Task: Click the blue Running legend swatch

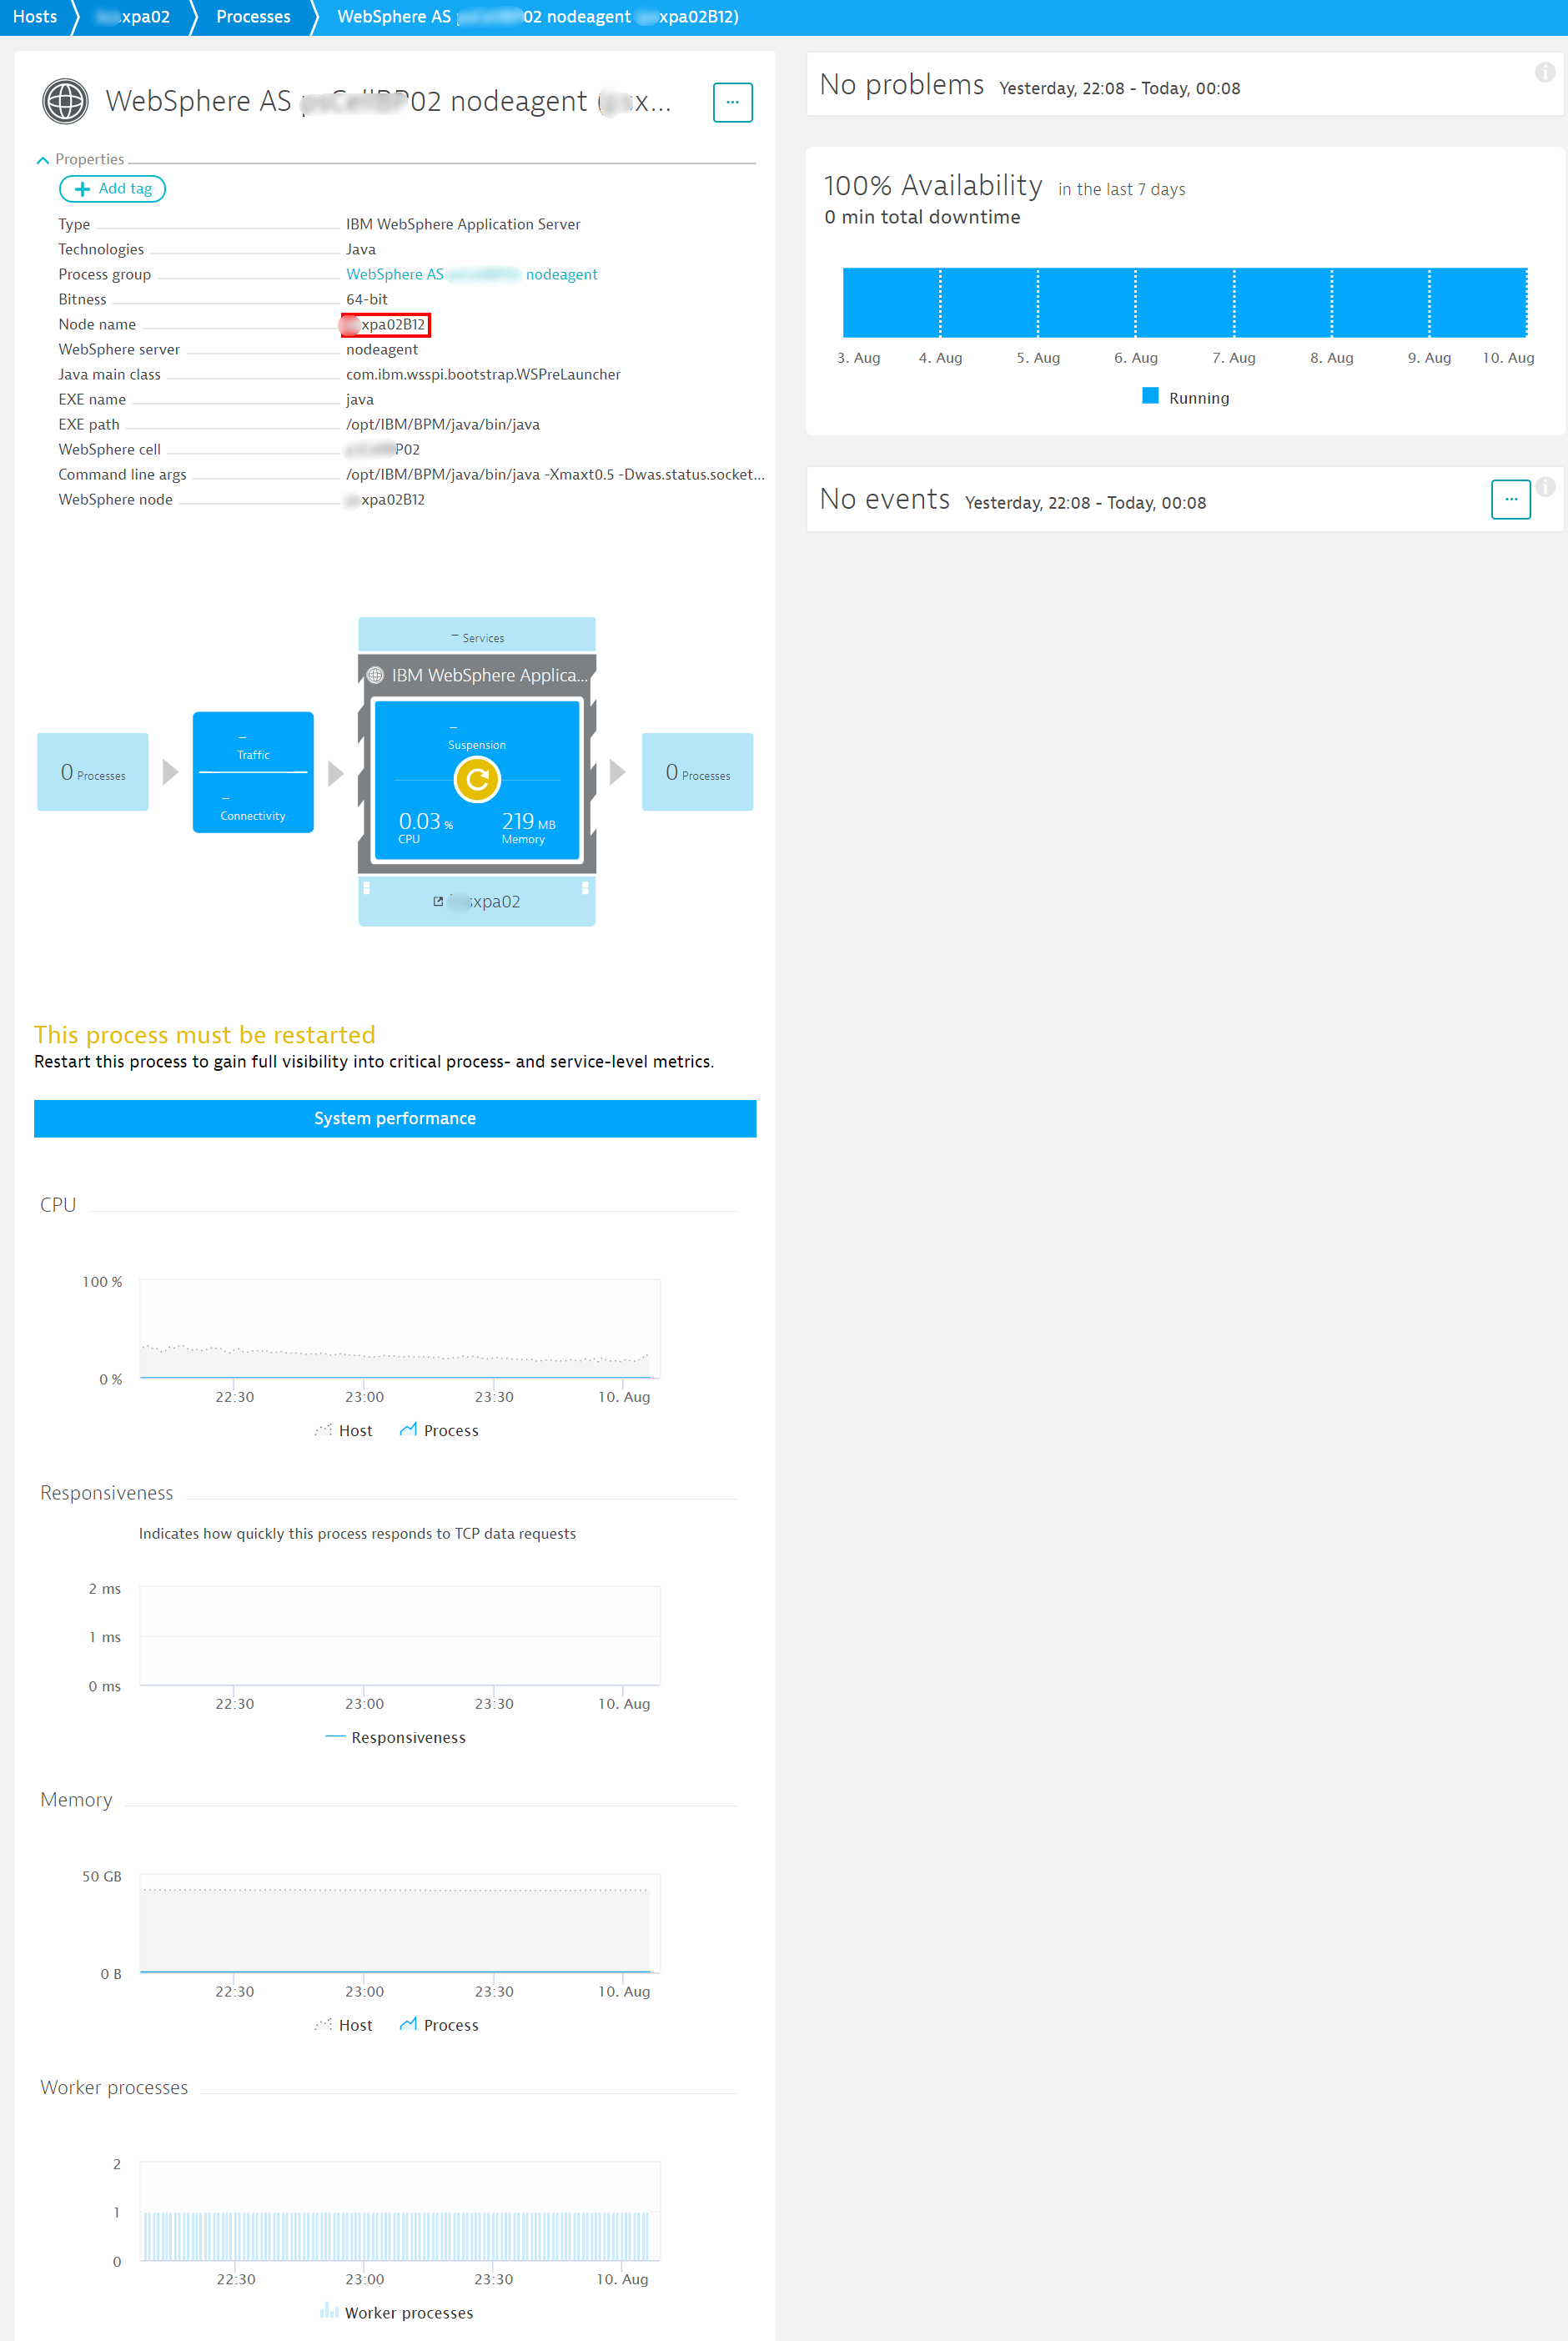Action: coord(1150,397)
